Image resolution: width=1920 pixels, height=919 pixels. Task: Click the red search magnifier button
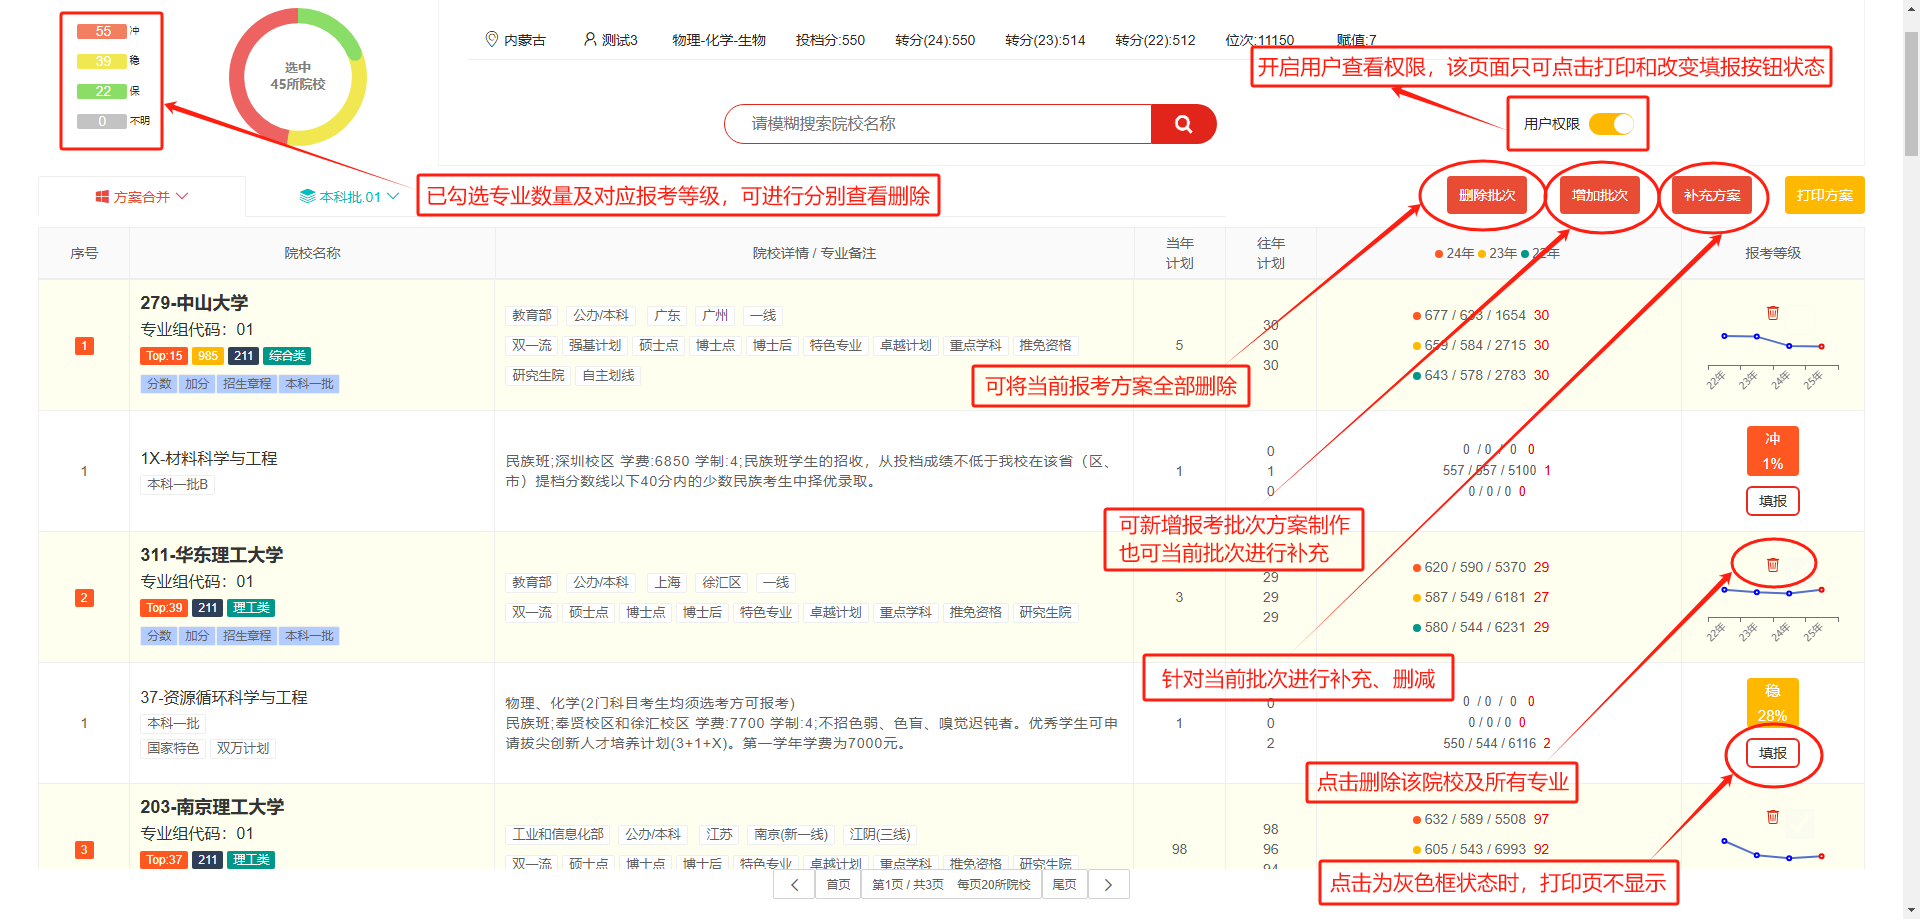point(1183,124)
